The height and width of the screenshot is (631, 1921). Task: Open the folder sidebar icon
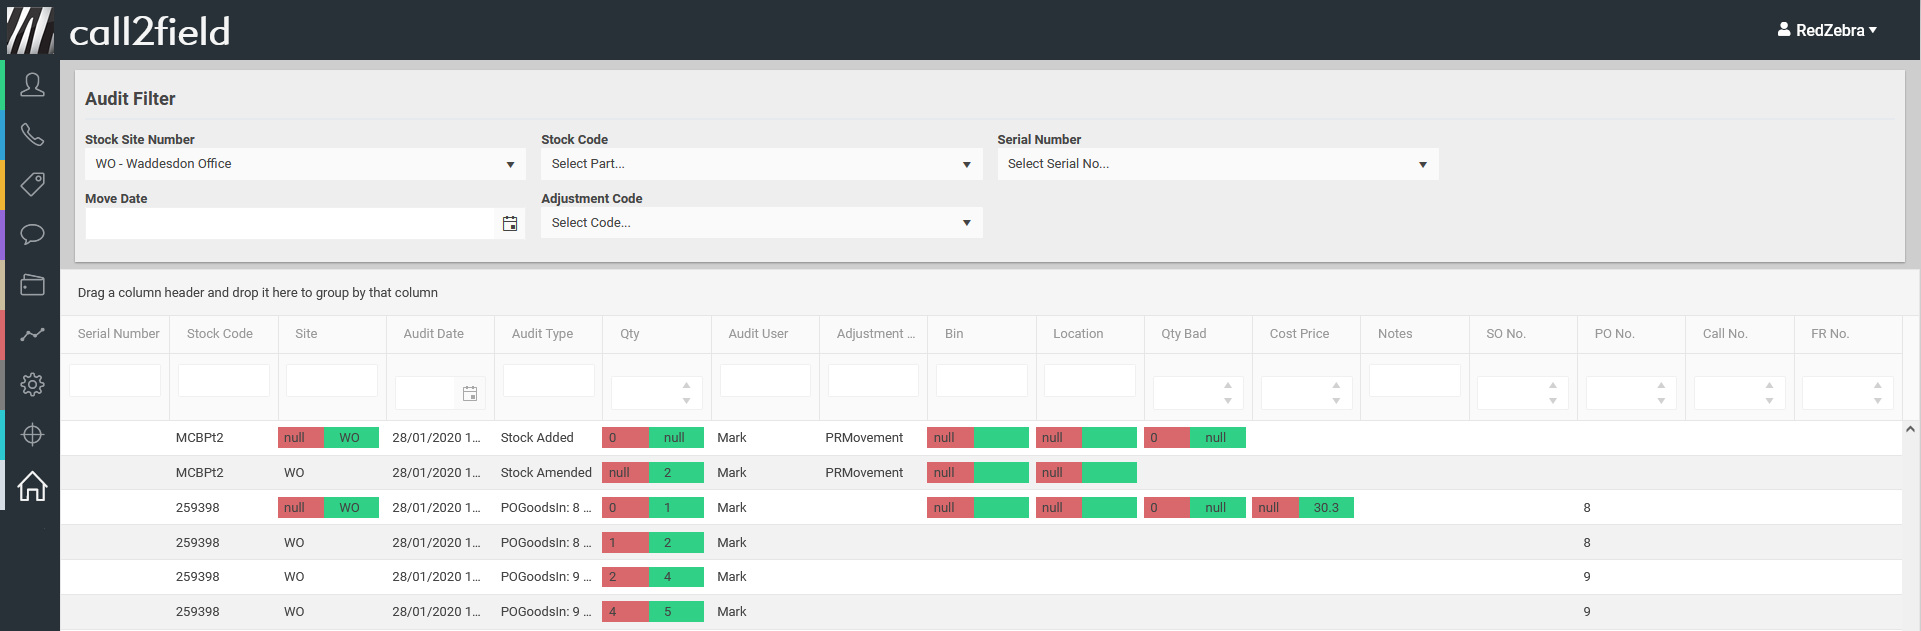pyautogui.click(x=32, y=285)
